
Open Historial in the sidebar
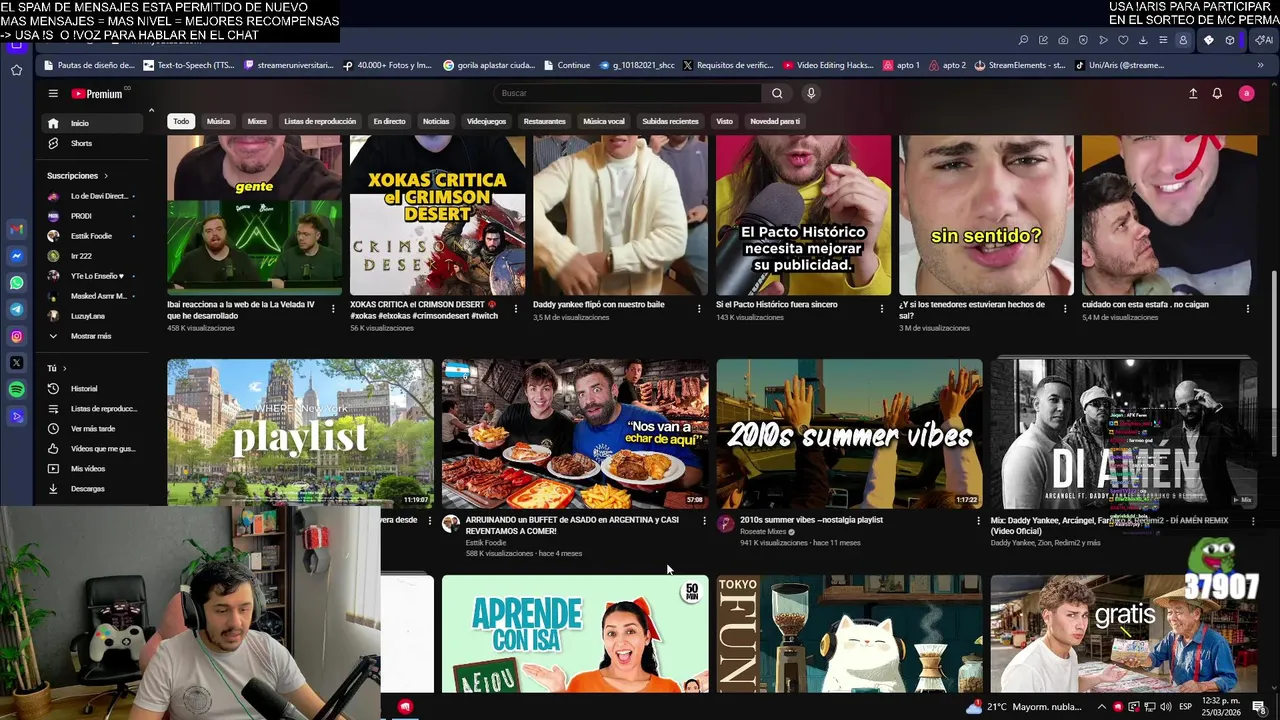(94, 388)
